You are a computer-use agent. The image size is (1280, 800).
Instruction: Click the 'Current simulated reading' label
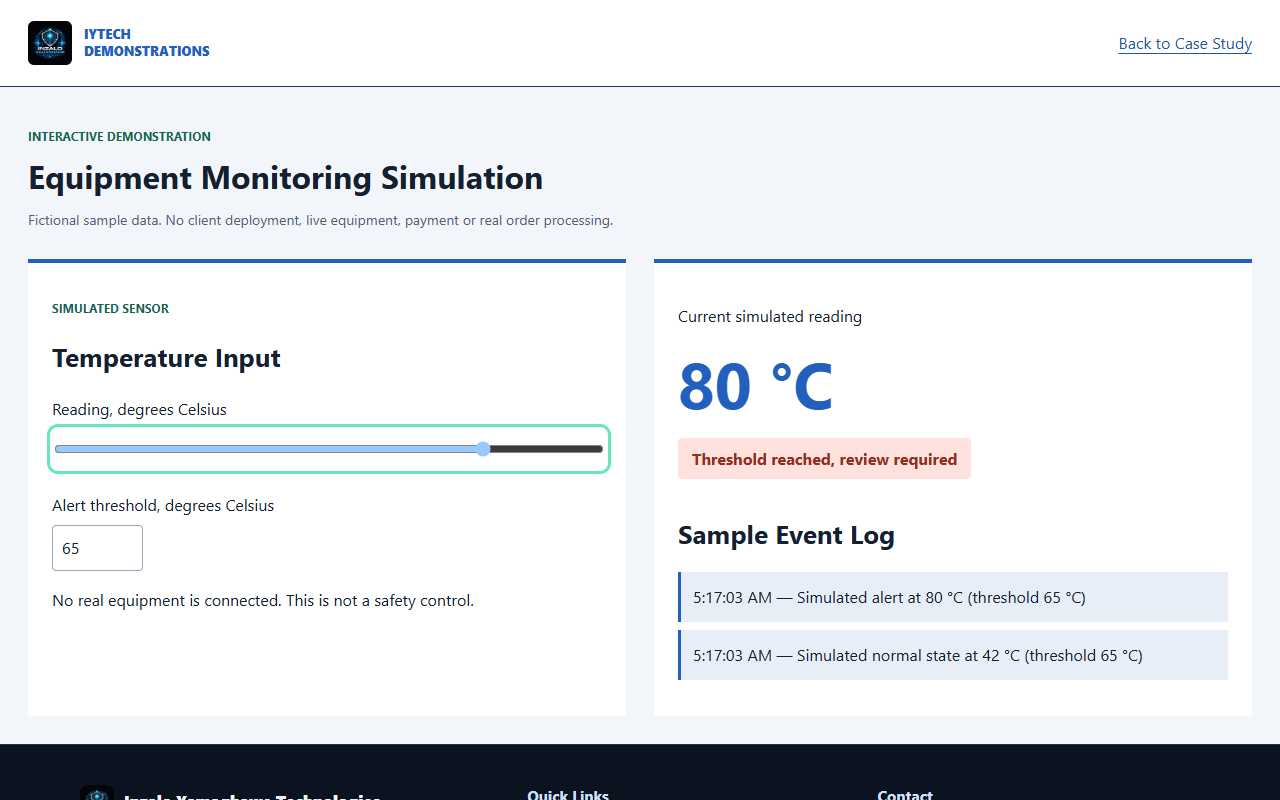[x=770, y=317]
